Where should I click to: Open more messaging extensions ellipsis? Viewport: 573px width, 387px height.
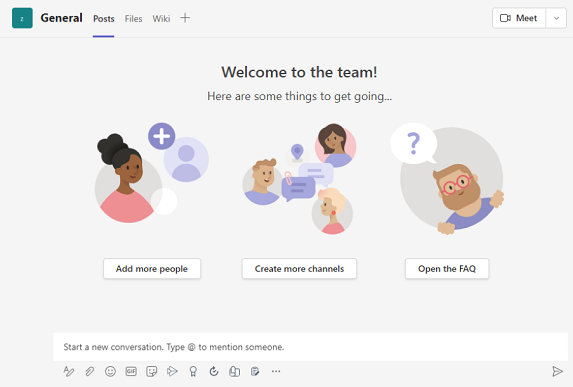[x=276, y=371]
